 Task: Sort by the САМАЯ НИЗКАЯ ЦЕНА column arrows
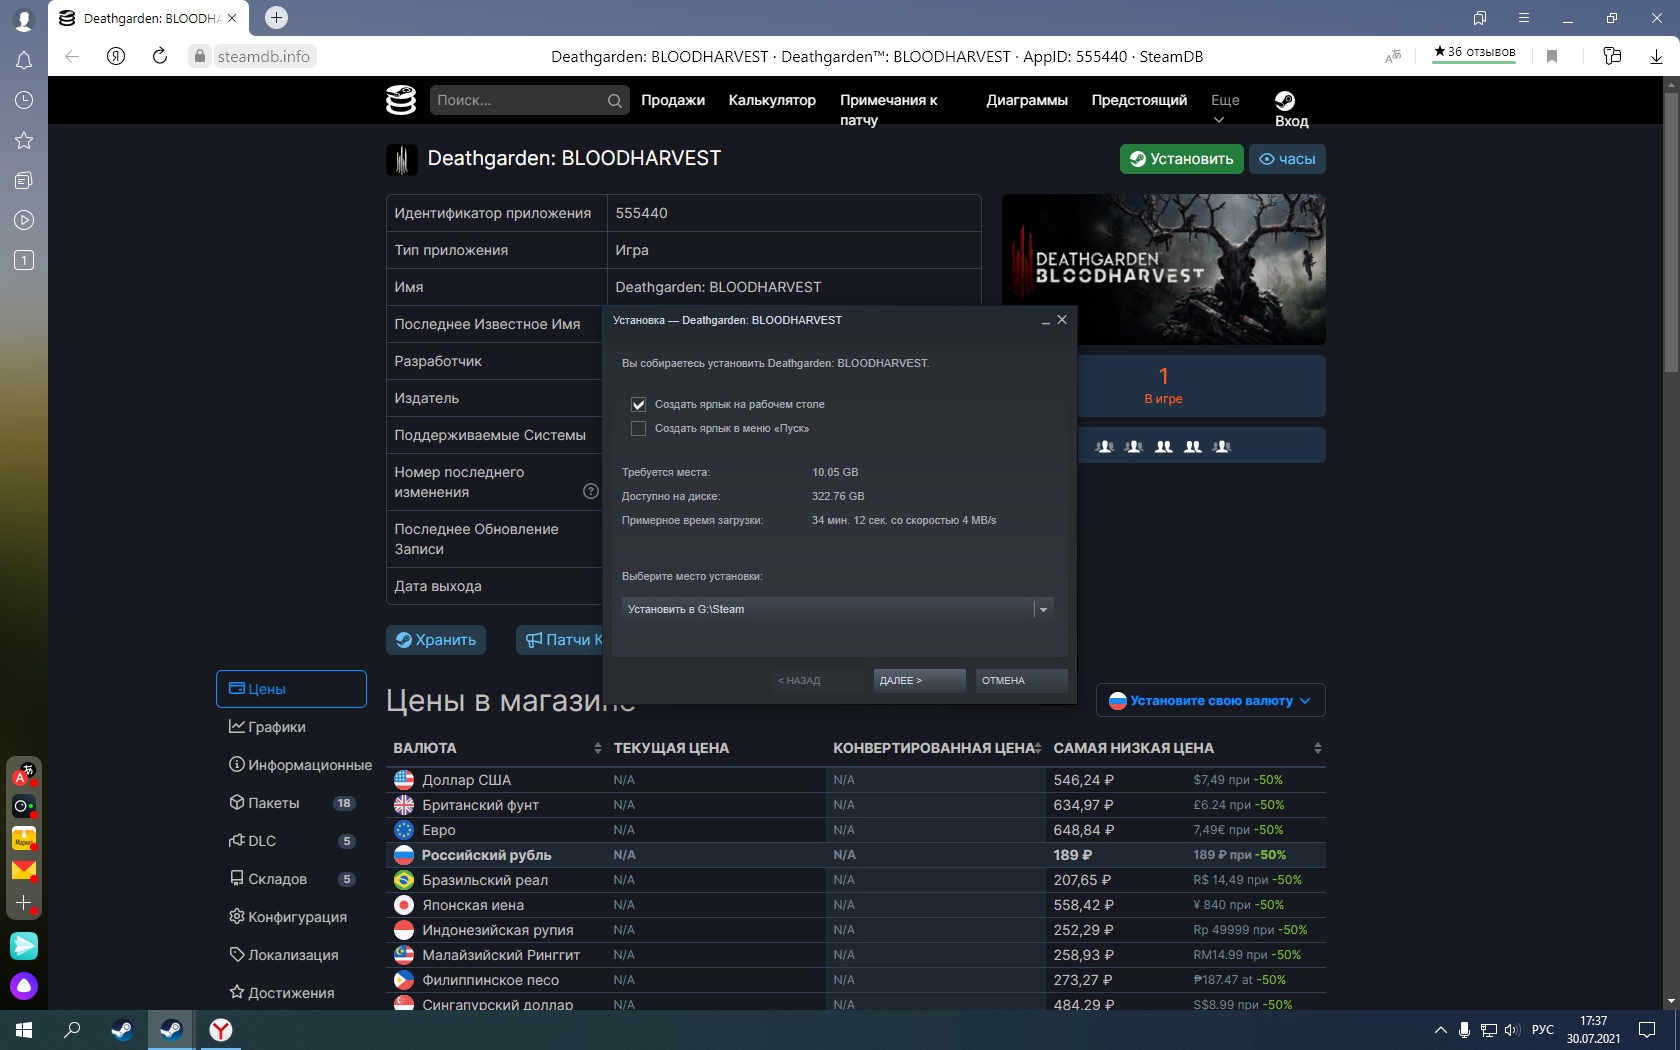[x=1317, y=748]
